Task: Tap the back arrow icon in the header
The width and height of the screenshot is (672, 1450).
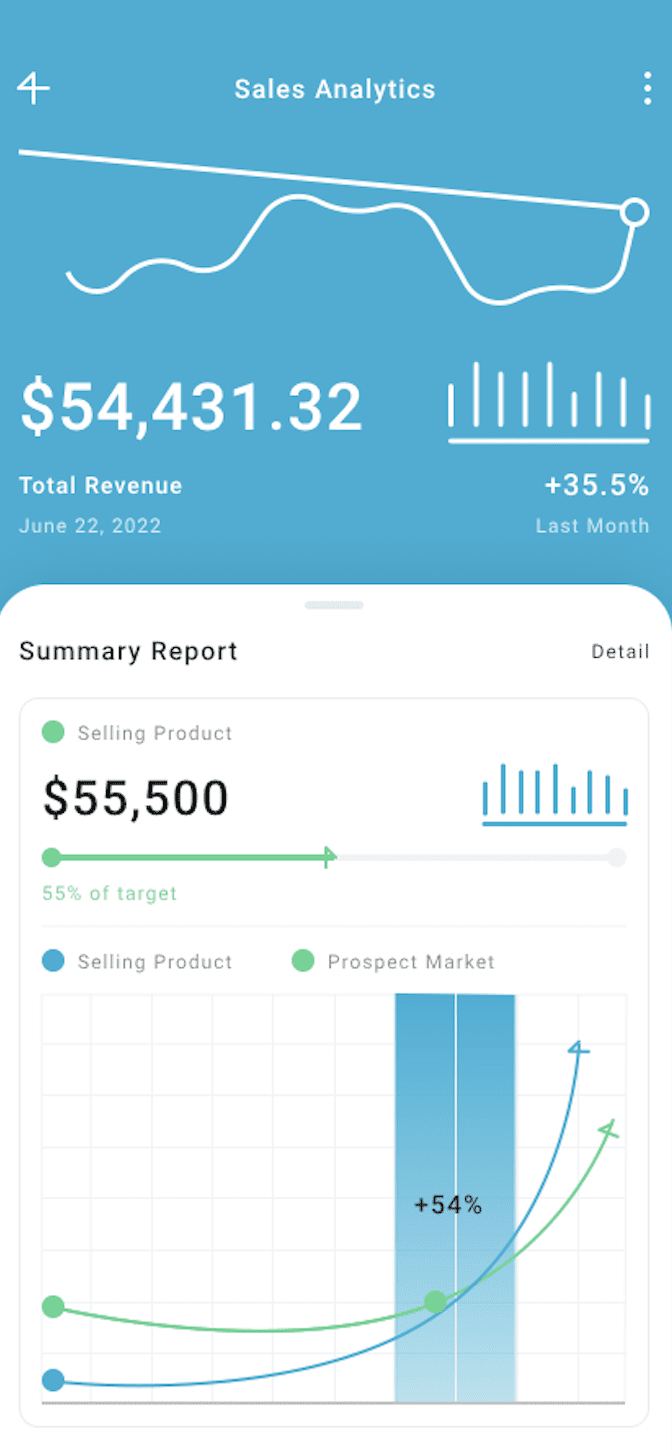Action: [33, 89]
